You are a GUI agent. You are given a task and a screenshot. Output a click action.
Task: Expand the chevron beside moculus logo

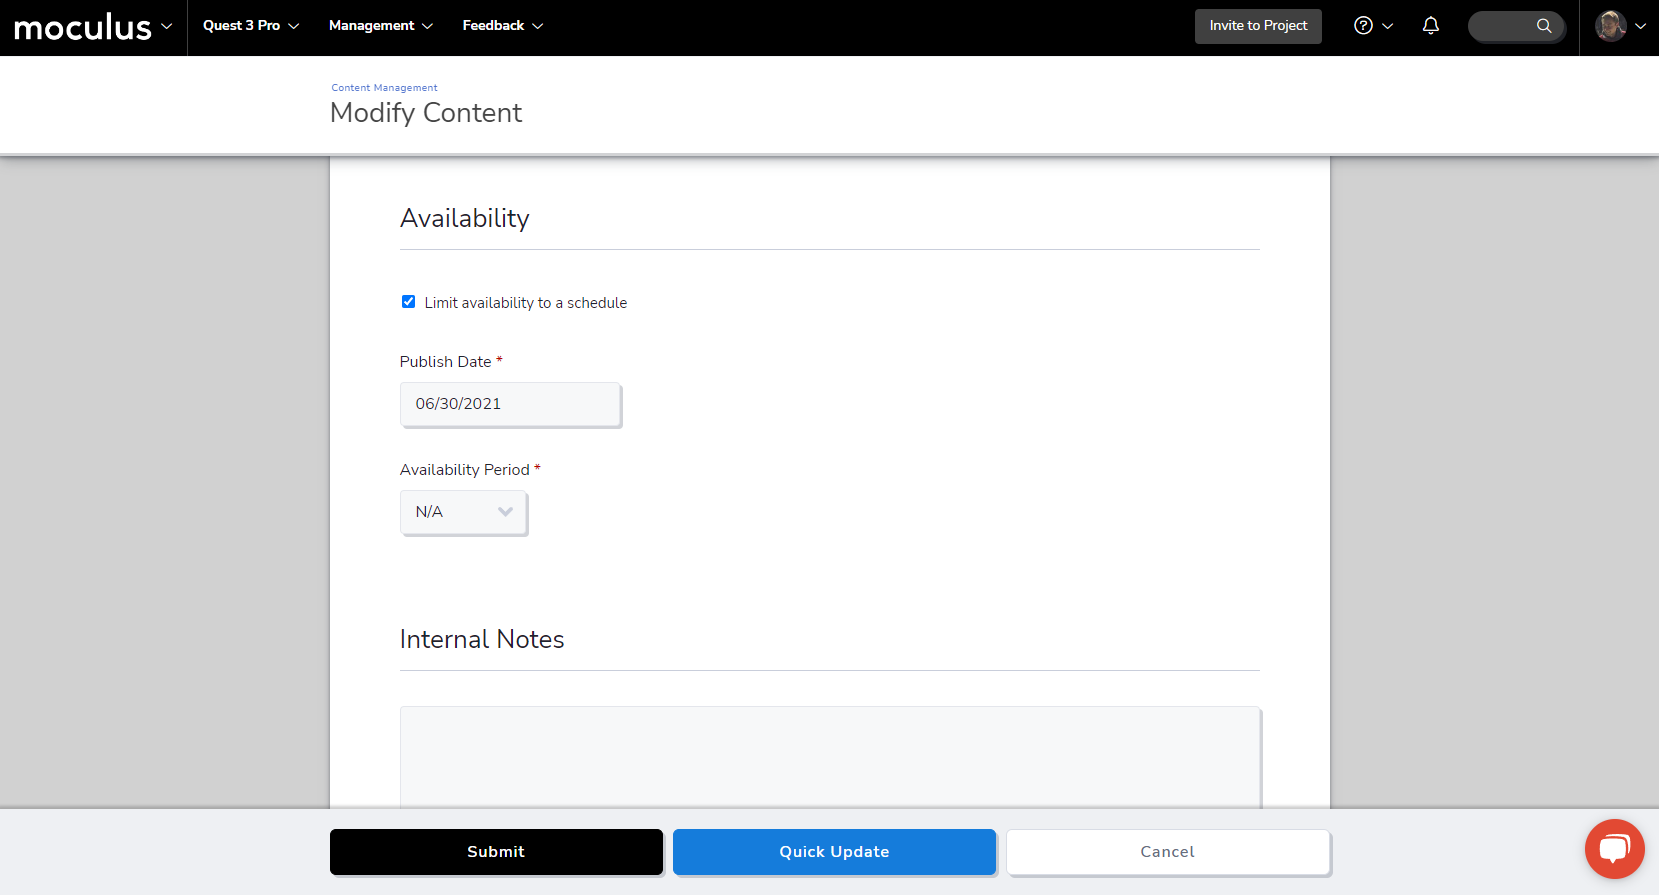[167, 26]
